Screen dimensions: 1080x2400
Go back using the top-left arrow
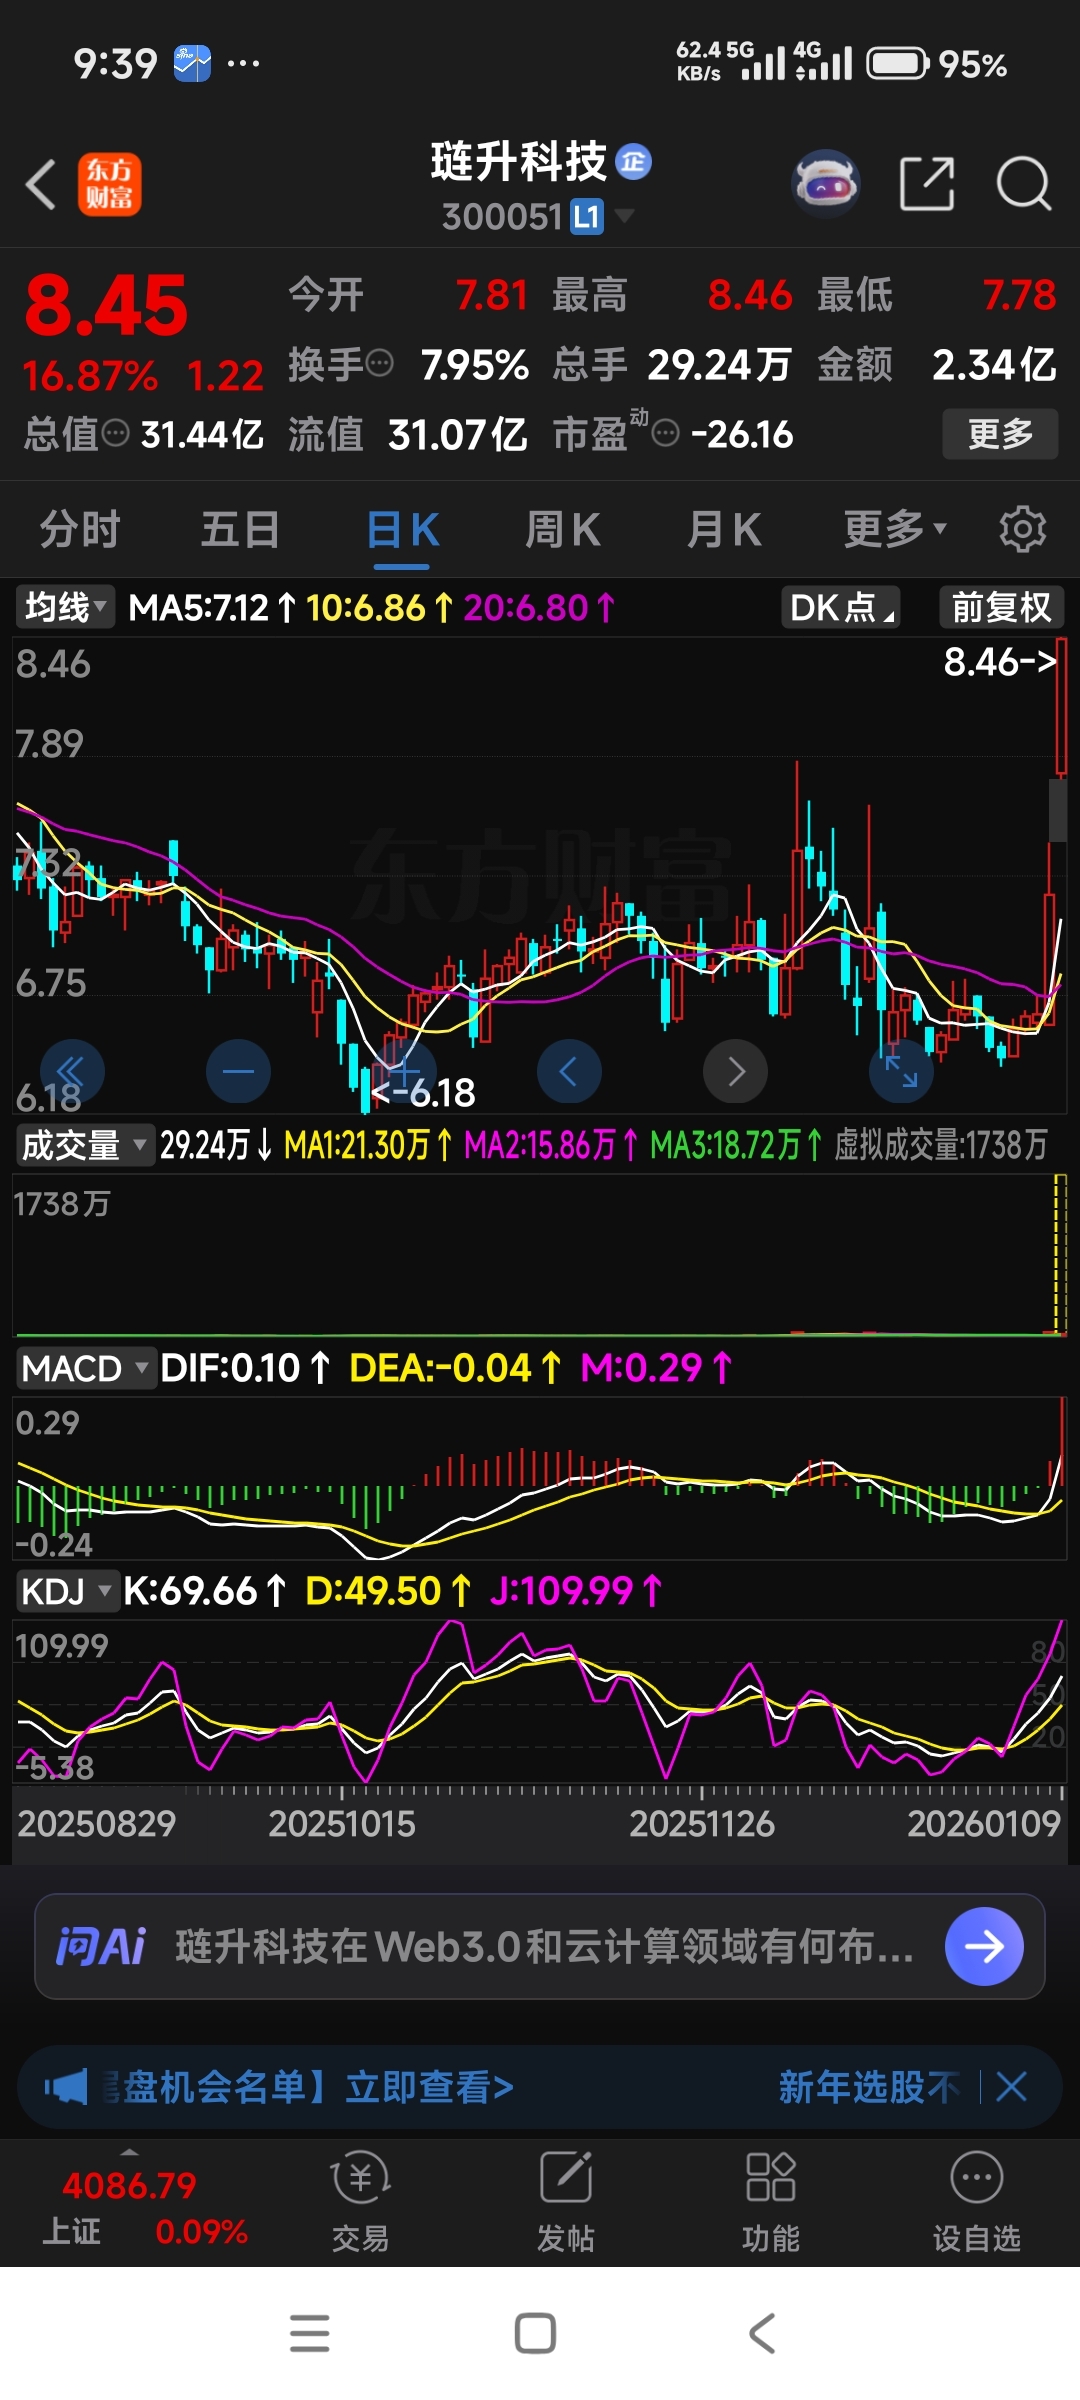coord(41,185)
